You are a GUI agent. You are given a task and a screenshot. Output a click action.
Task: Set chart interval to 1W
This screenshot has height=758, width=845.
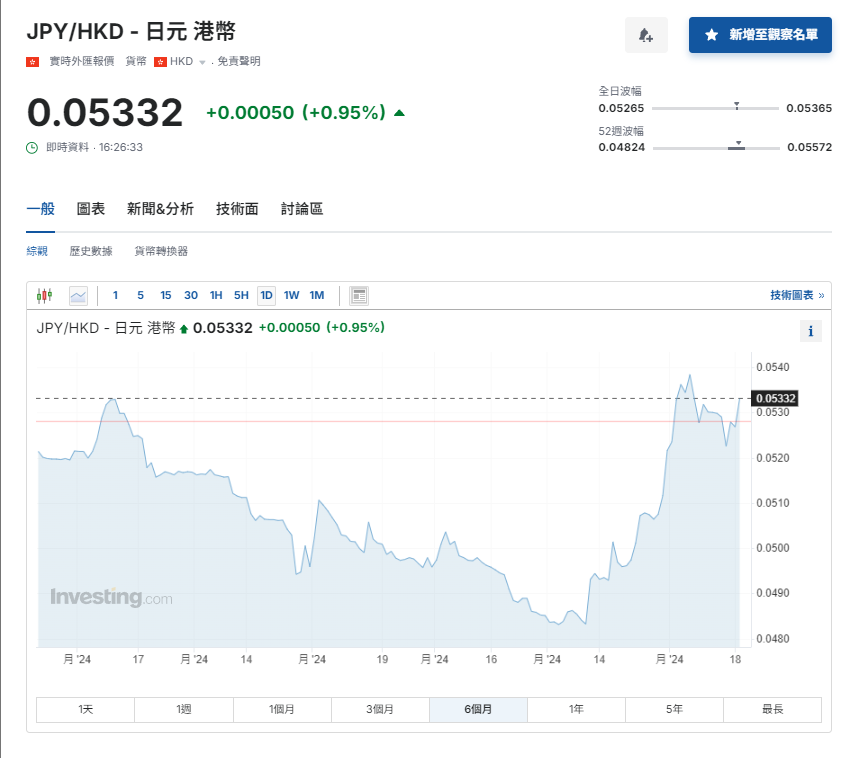tap(291, 295)
